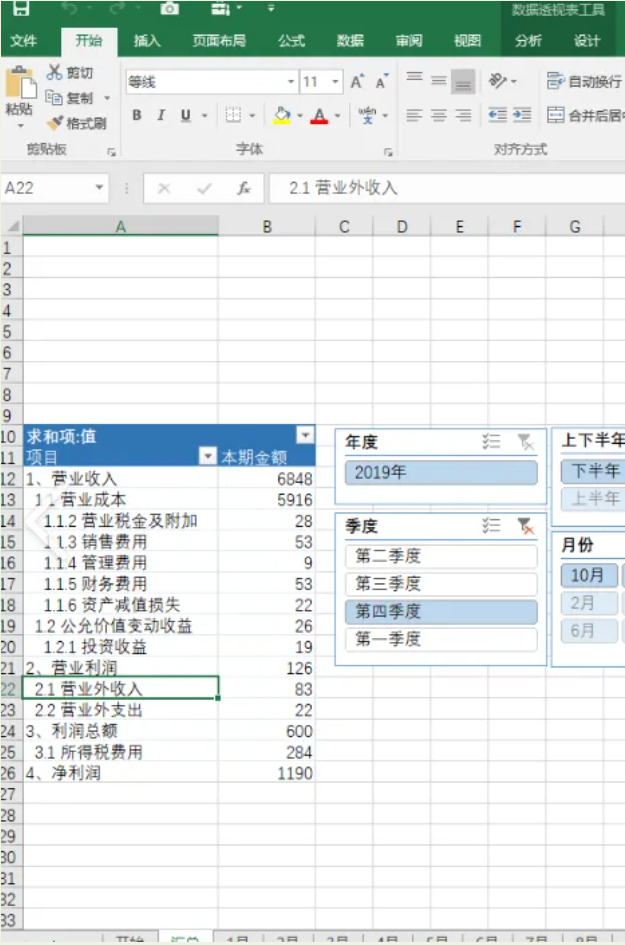Screen dimensions: 625x945
Task: Click cell with 1、营业收入
Action: (121, 479)
